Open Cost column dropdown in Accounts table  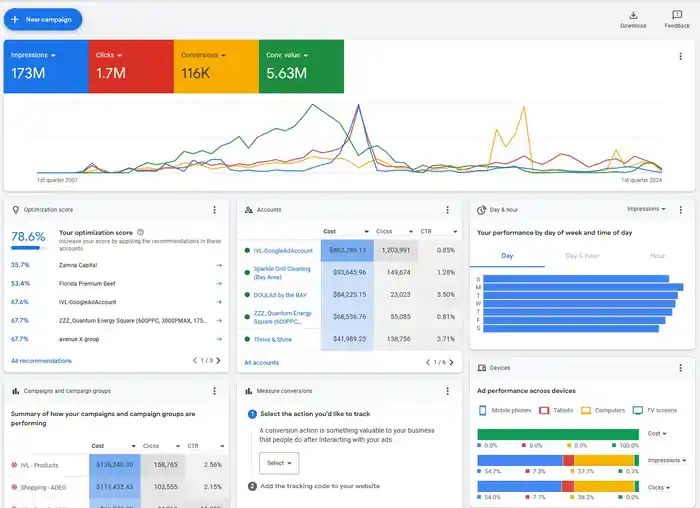point(346,231)
